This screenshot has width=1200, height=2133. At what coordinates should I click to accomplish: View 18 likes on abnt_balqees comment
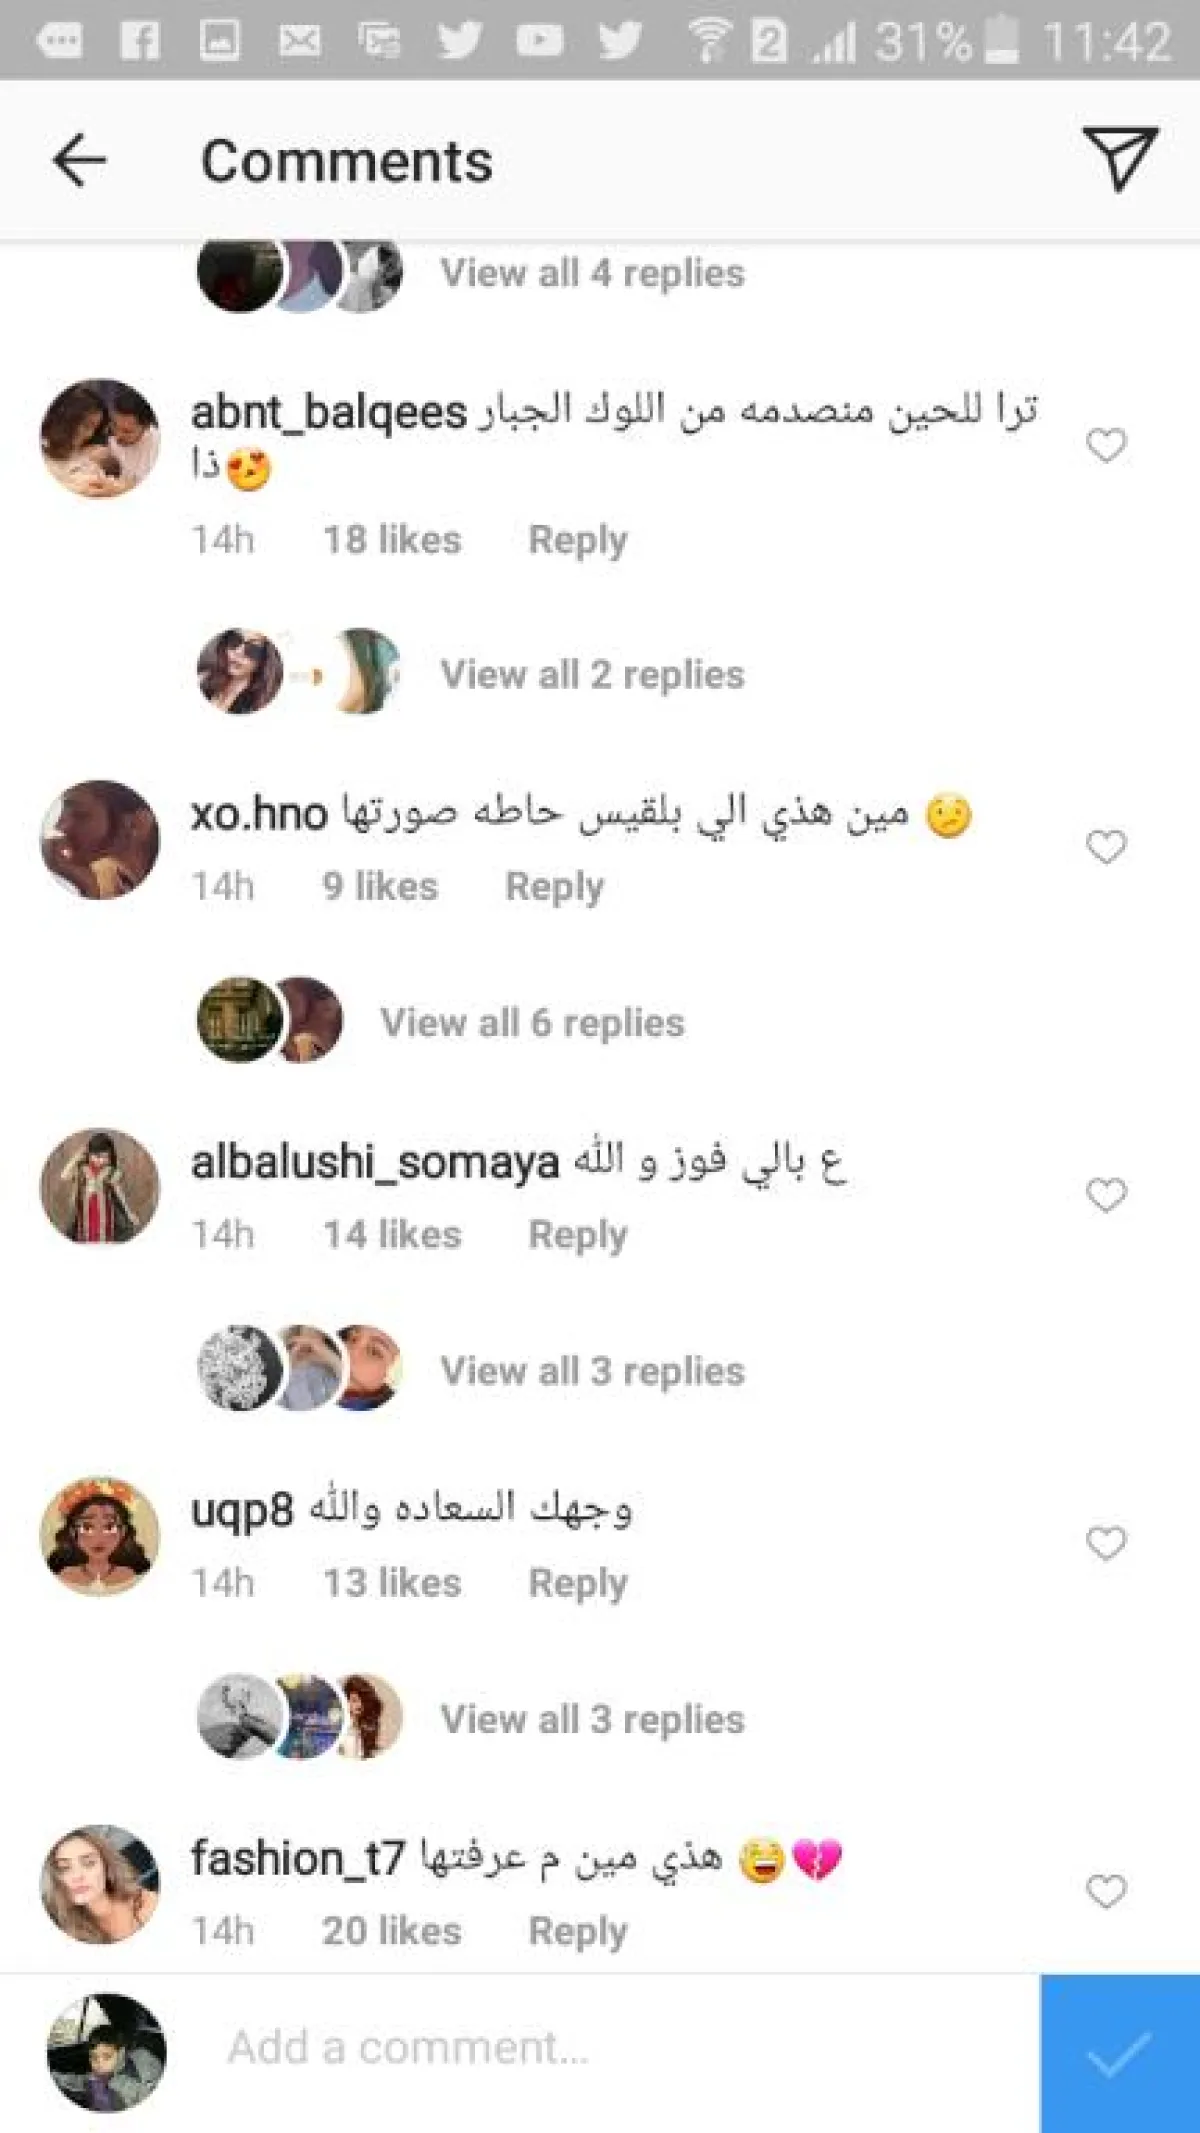click(x=392, y=540)
